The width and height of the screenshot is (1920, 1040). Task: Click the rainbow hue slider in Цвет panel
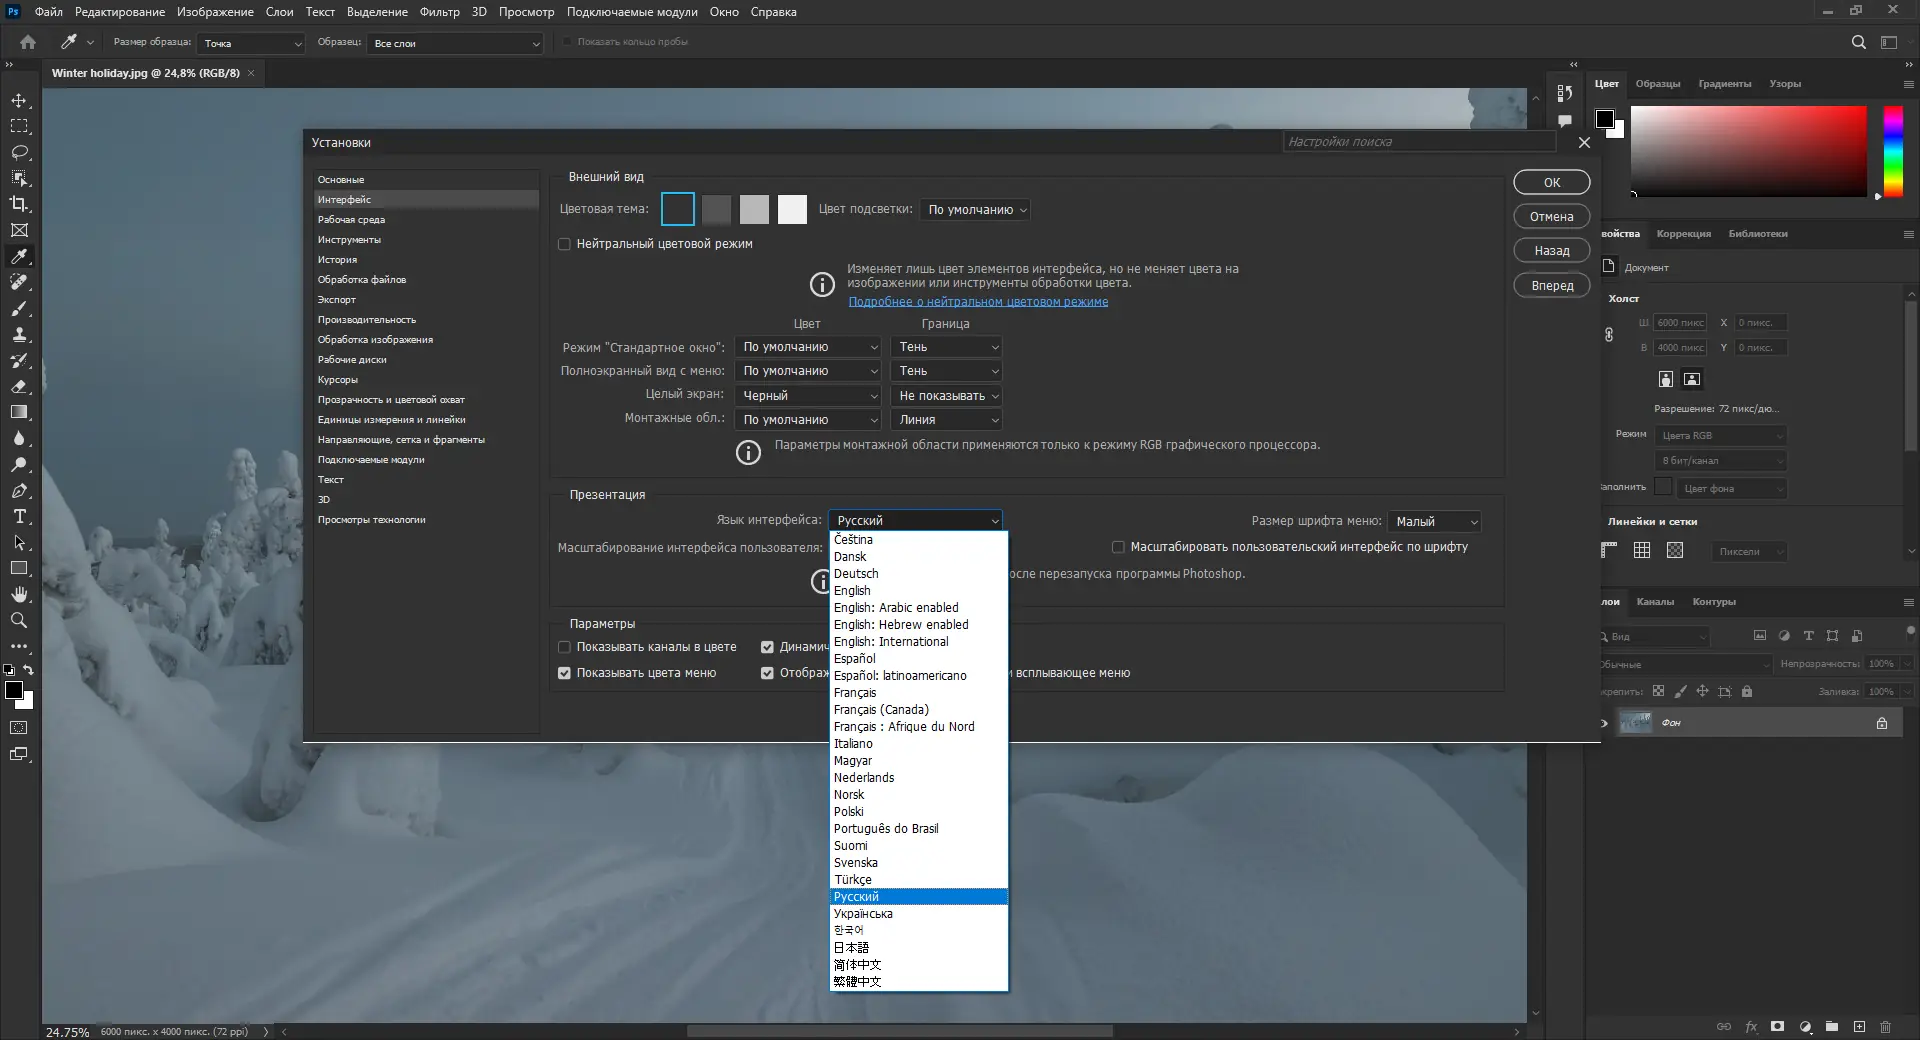[1893, 152]
